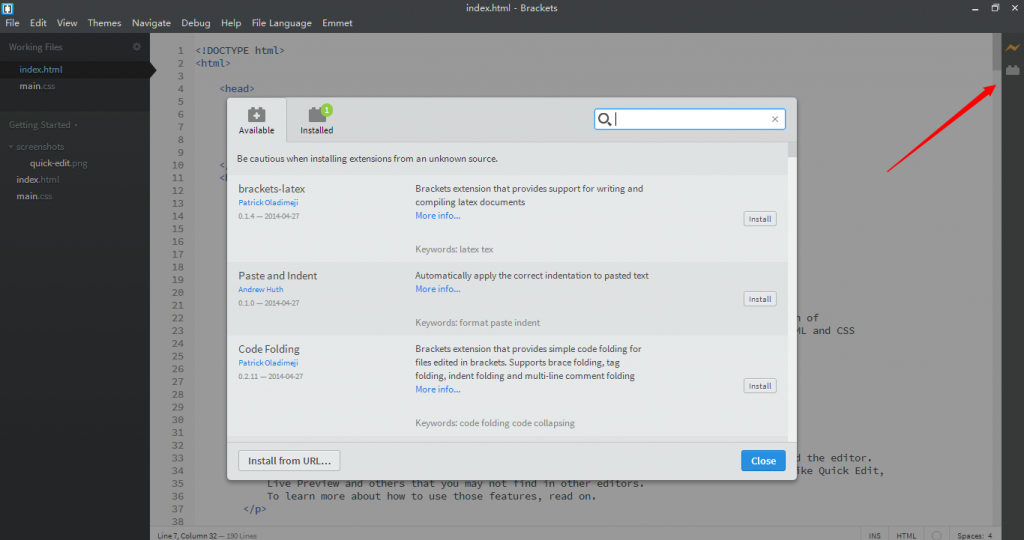This screenshot has height=540, width=1024.
Task: Click the Code Folding extension title
Action: [x=269, y=349]
